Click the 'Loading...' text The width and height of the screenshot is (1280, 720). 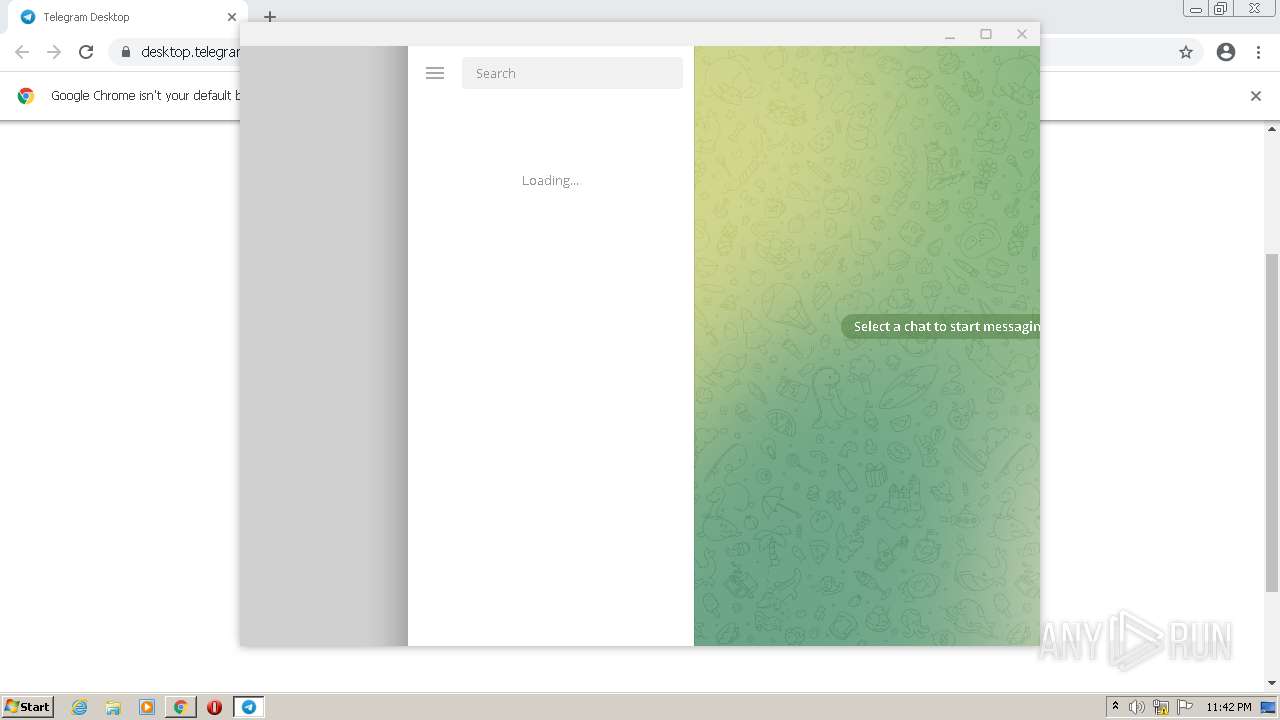click(x=550, y=180)
